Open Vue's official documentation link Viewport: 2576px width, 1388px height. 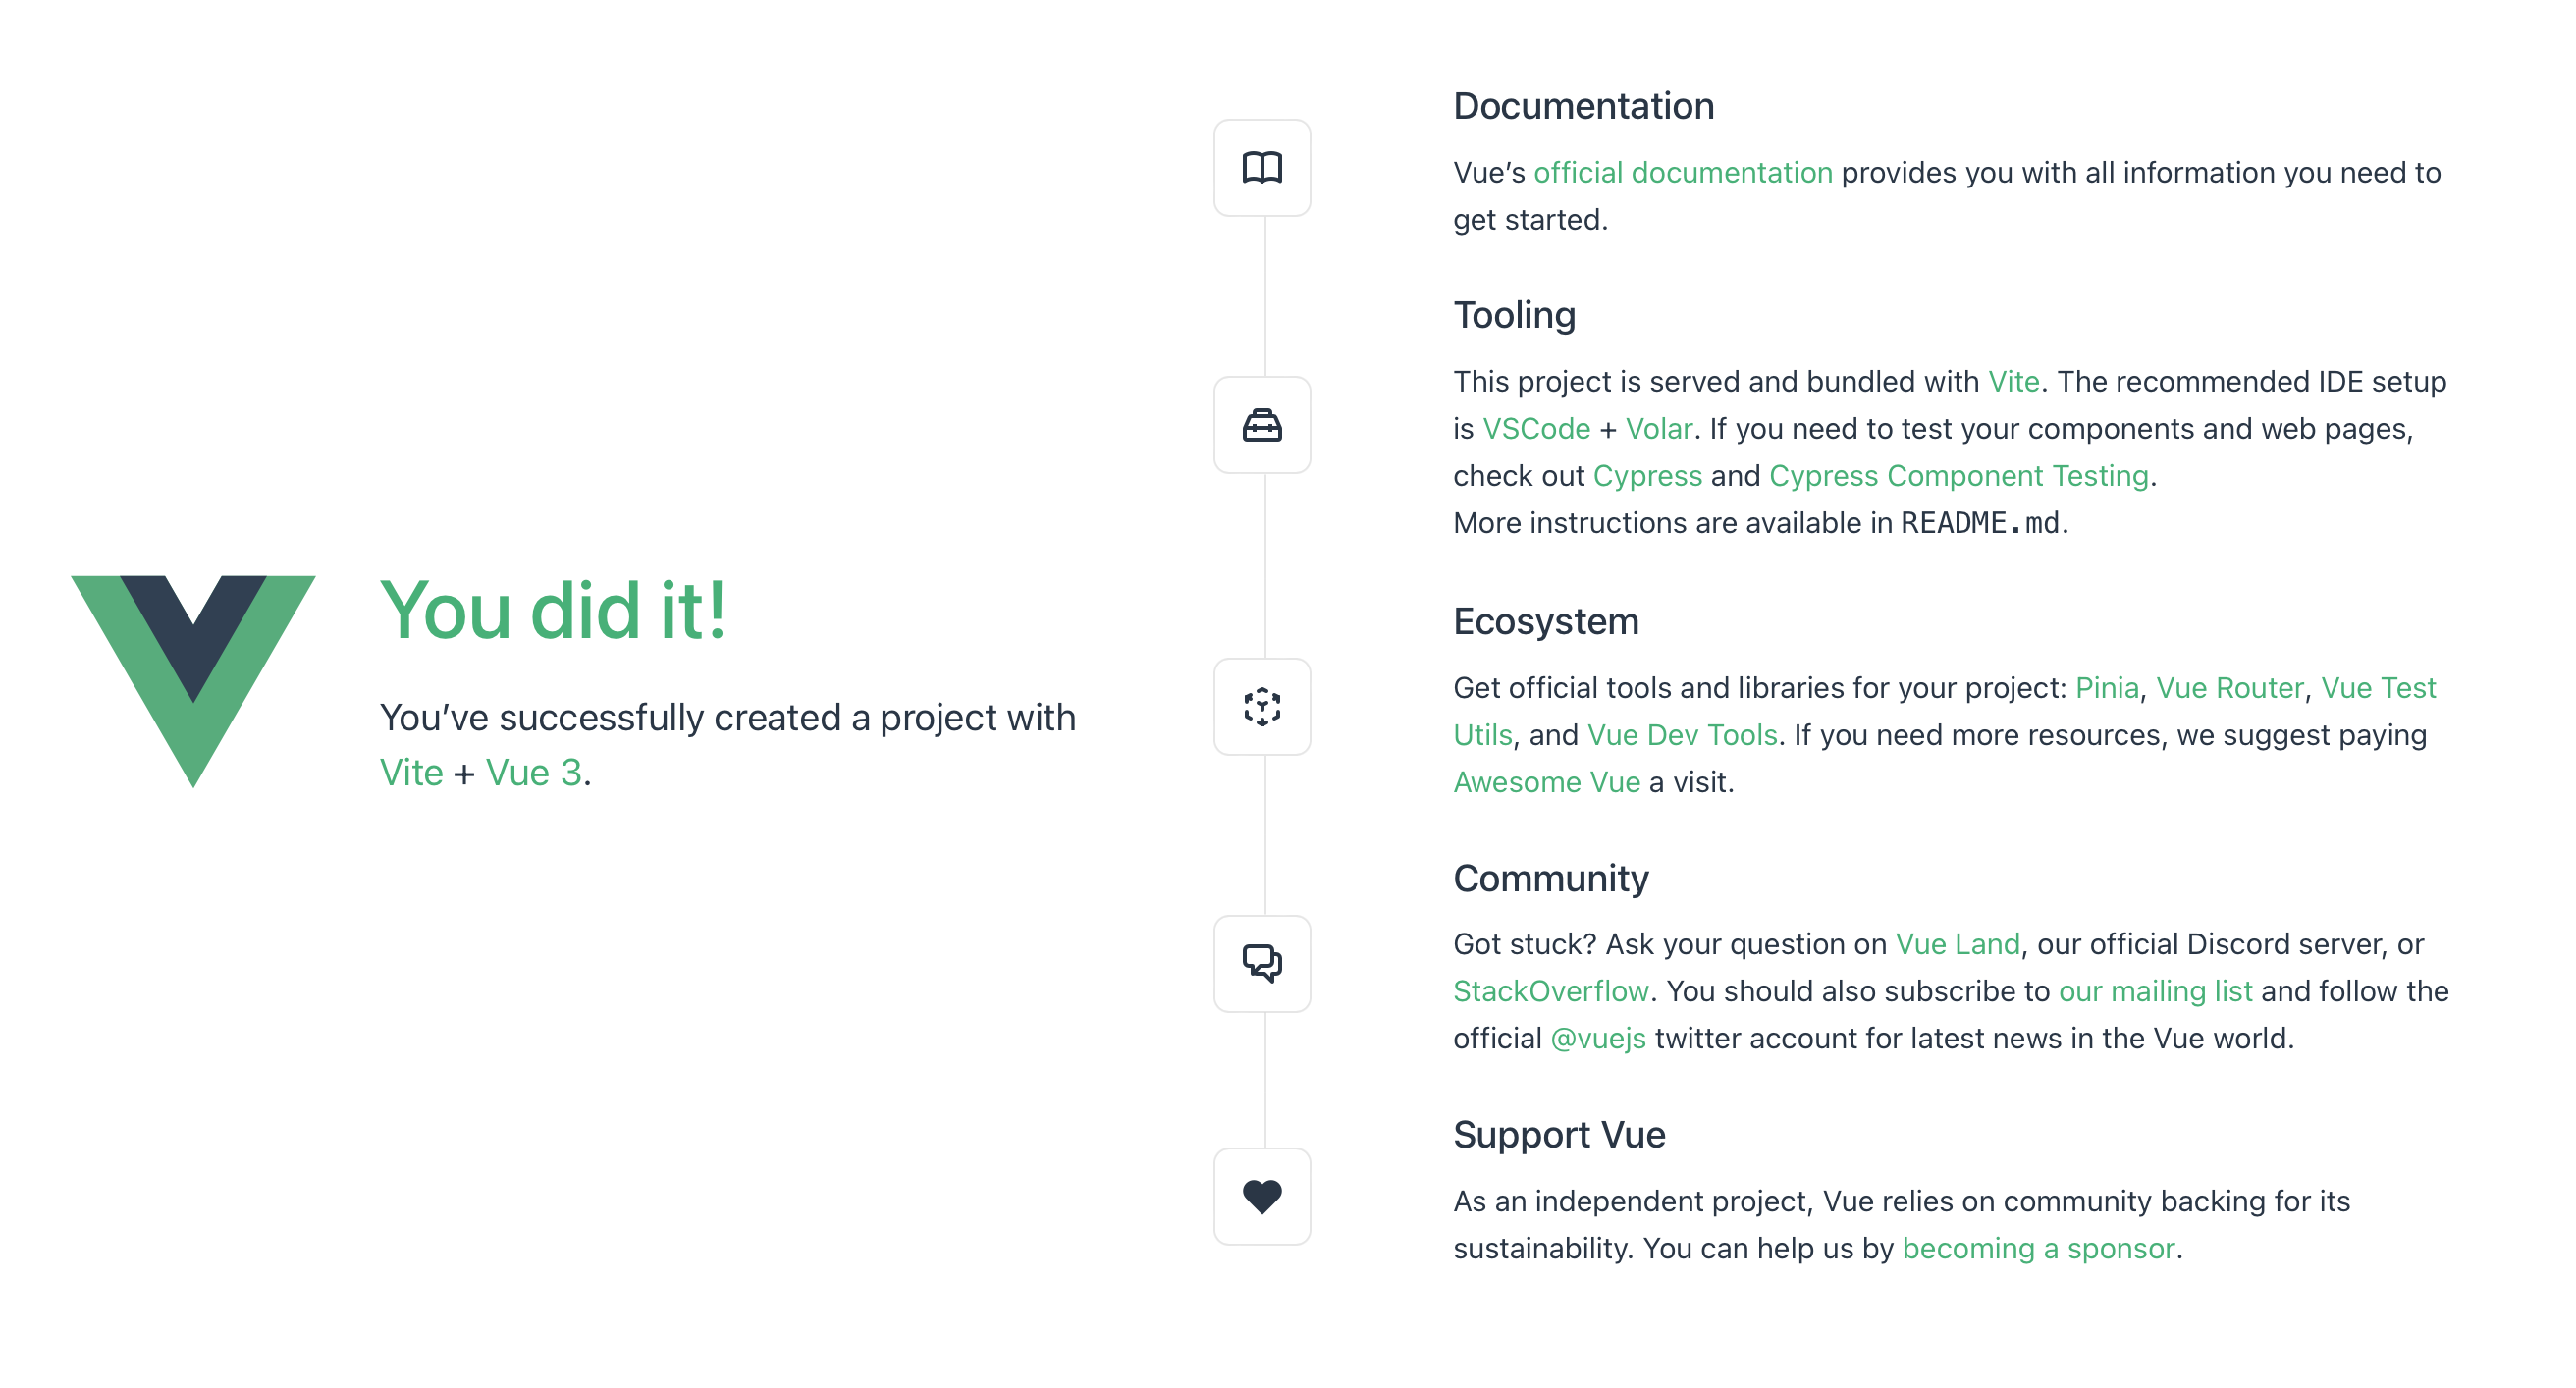pyautogui.click(x=1684, y=172)
